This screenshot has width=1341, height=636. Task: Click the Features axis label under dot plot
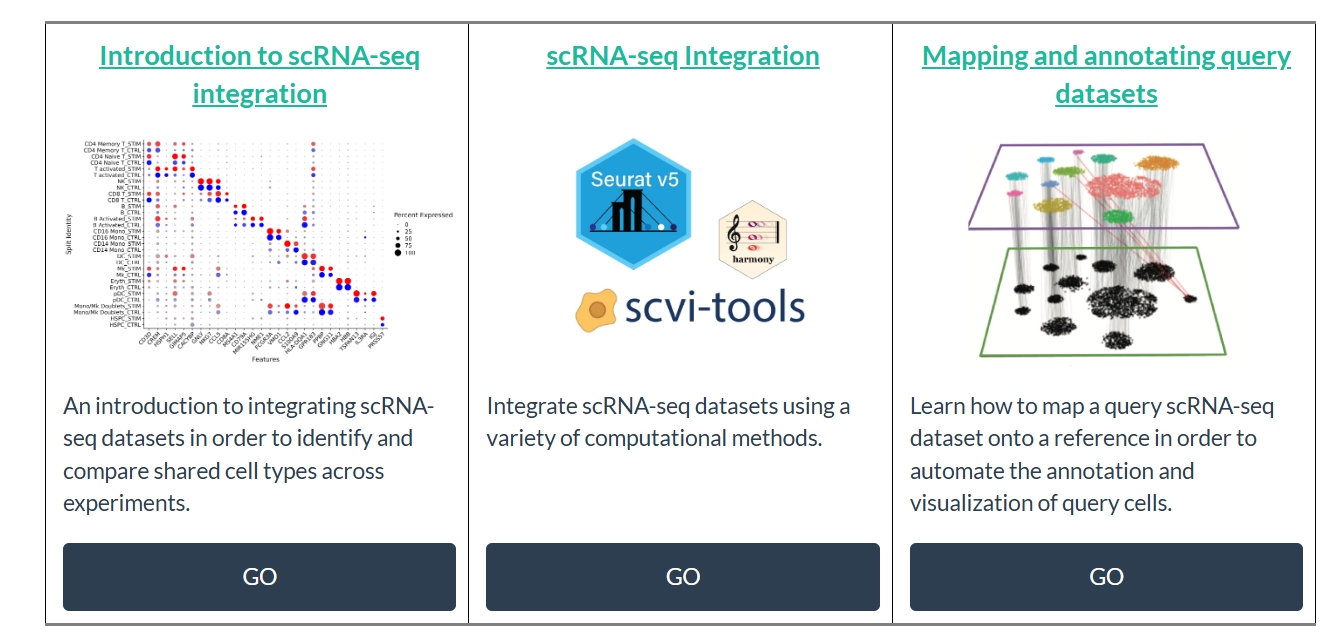pos(265,358)
